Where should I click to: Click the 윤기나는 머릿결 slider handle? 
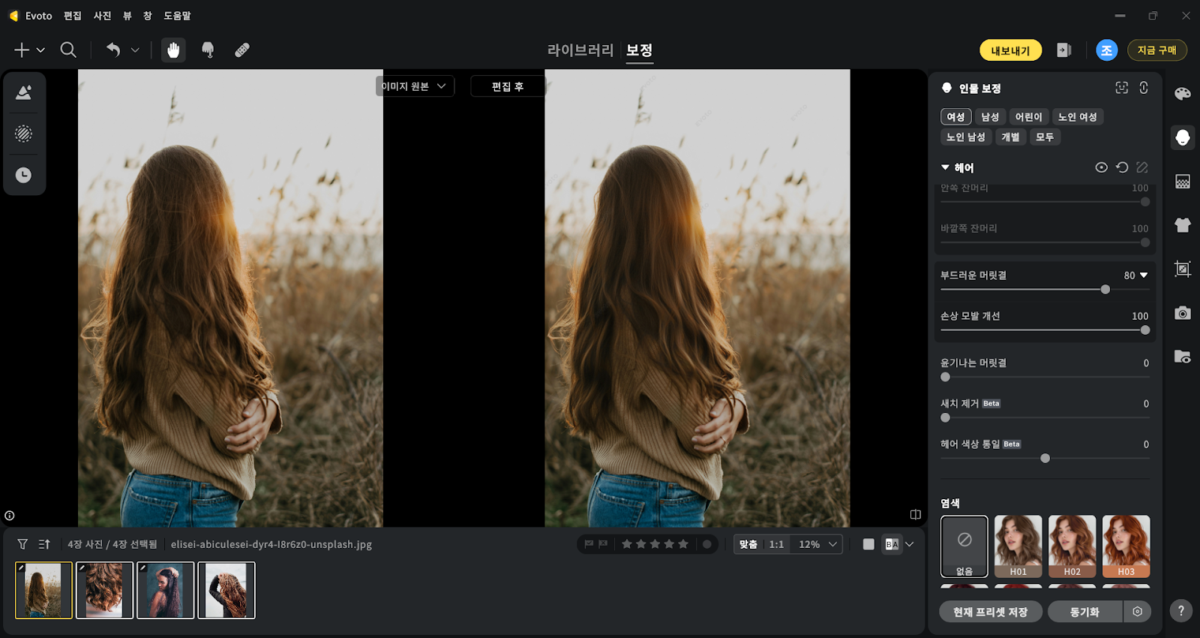click(945, 377)
